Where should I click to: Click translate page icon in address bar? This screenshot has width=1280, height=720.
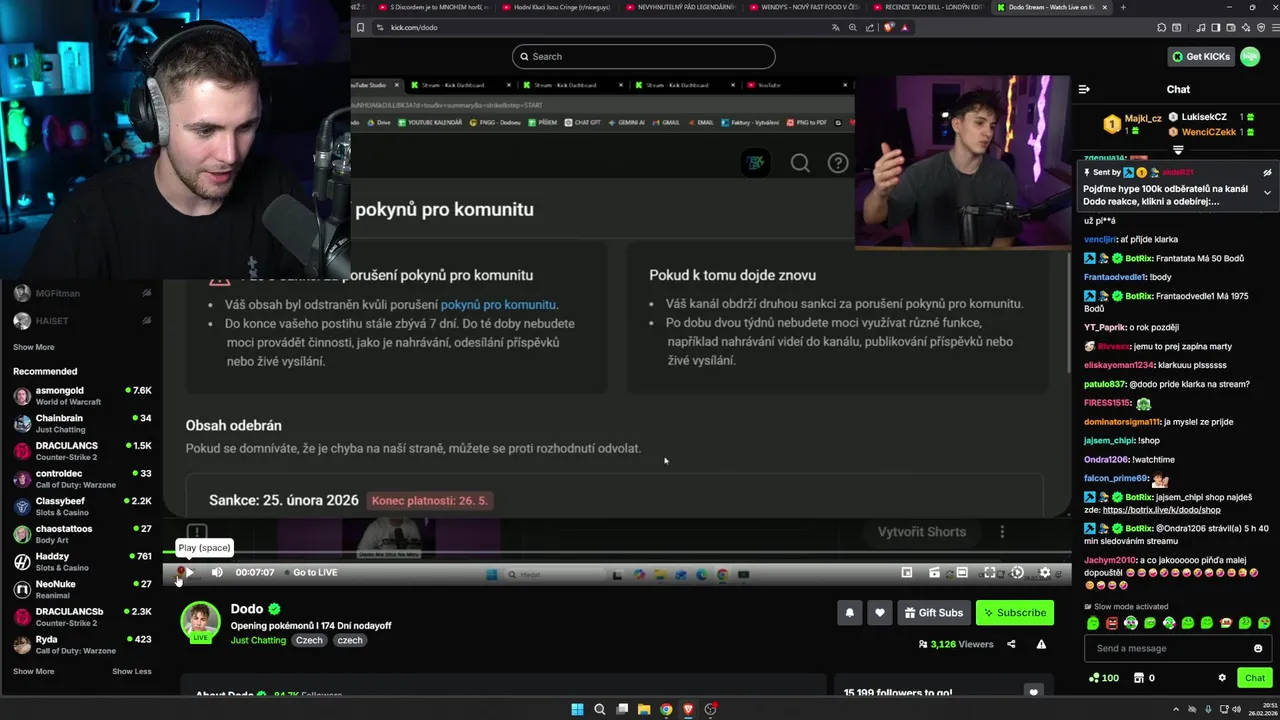pyautogui.click(x=836, y=28)
